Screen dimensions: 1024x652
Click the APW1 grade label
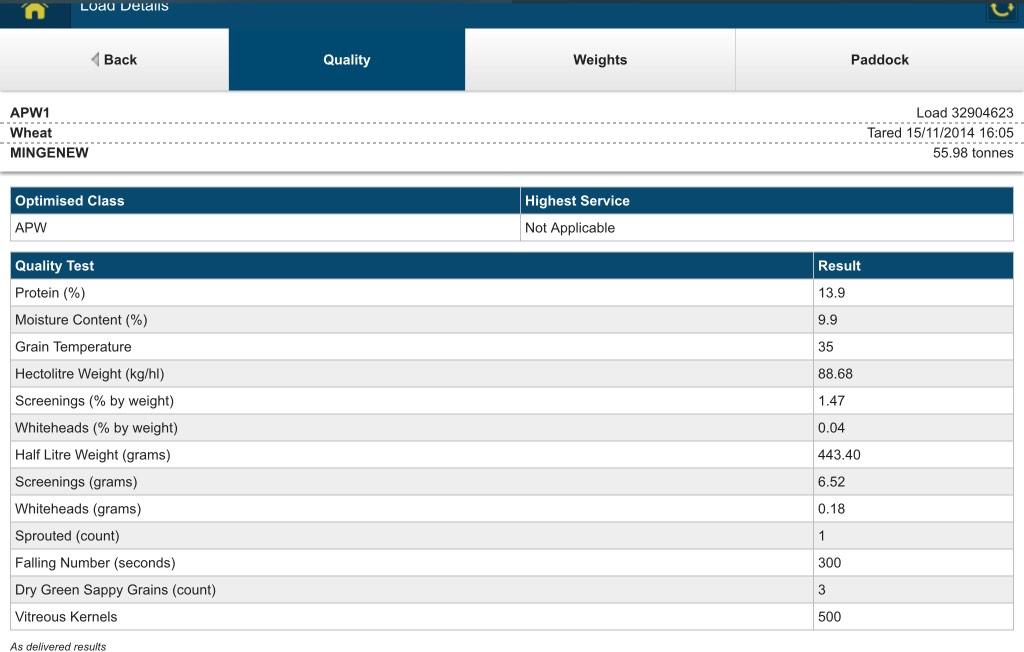tap(30, 112)
